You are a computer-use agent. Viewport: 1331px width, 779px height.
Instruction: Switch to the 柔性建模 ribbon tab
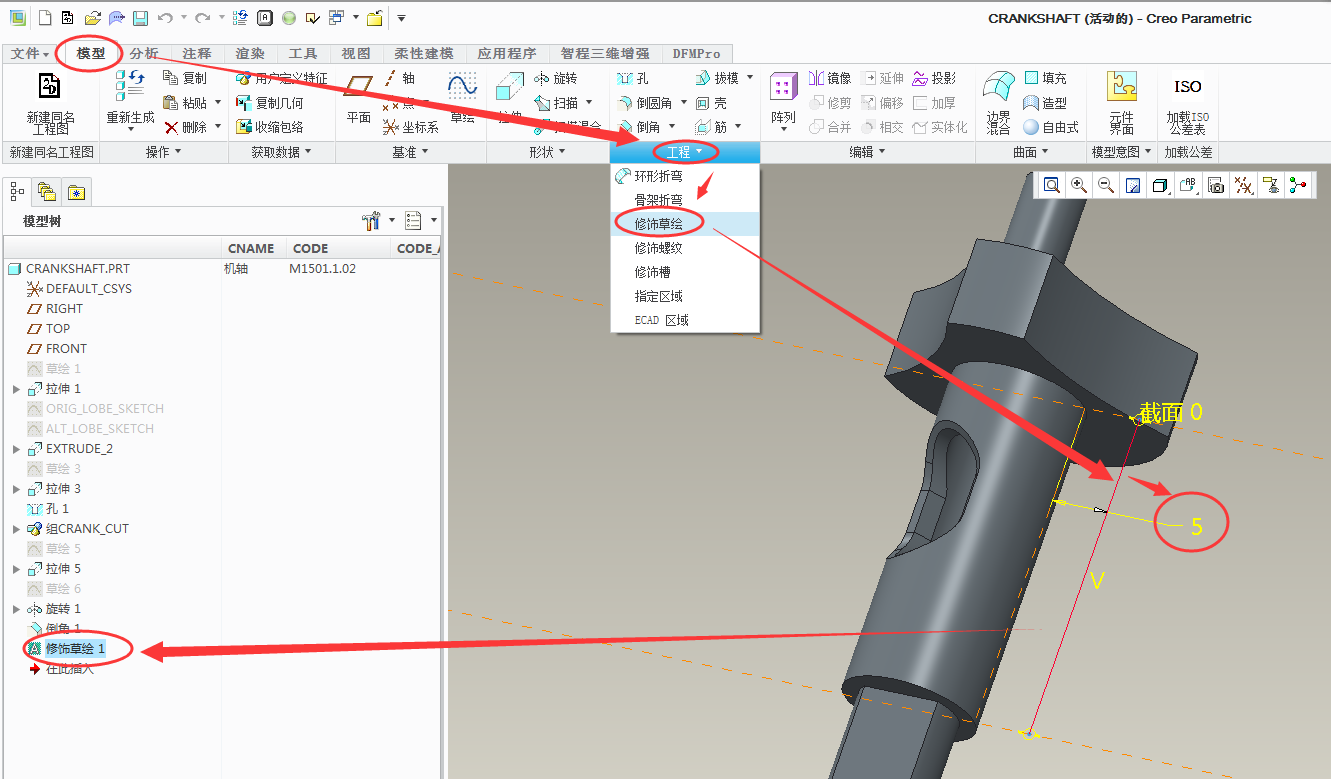[424, 53]
